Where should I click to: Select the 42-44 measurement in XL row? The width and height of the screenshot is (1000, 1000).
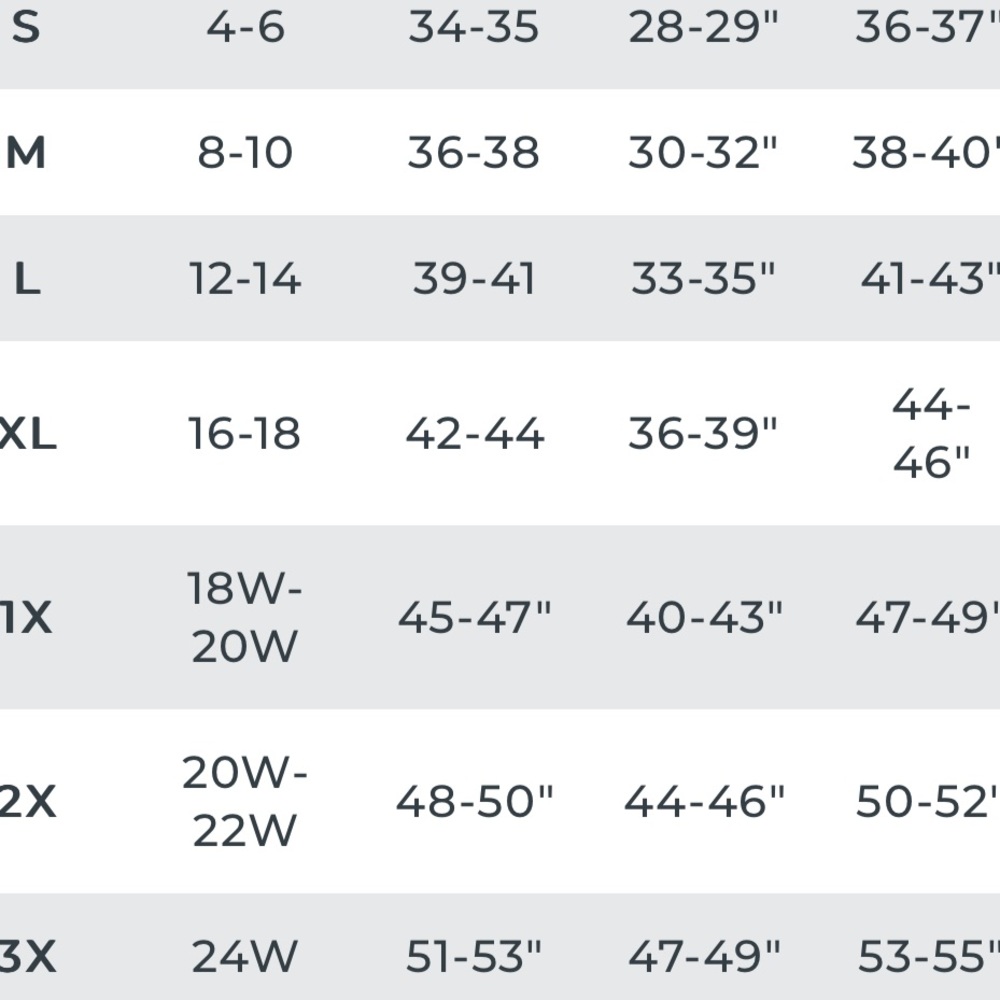474,435
